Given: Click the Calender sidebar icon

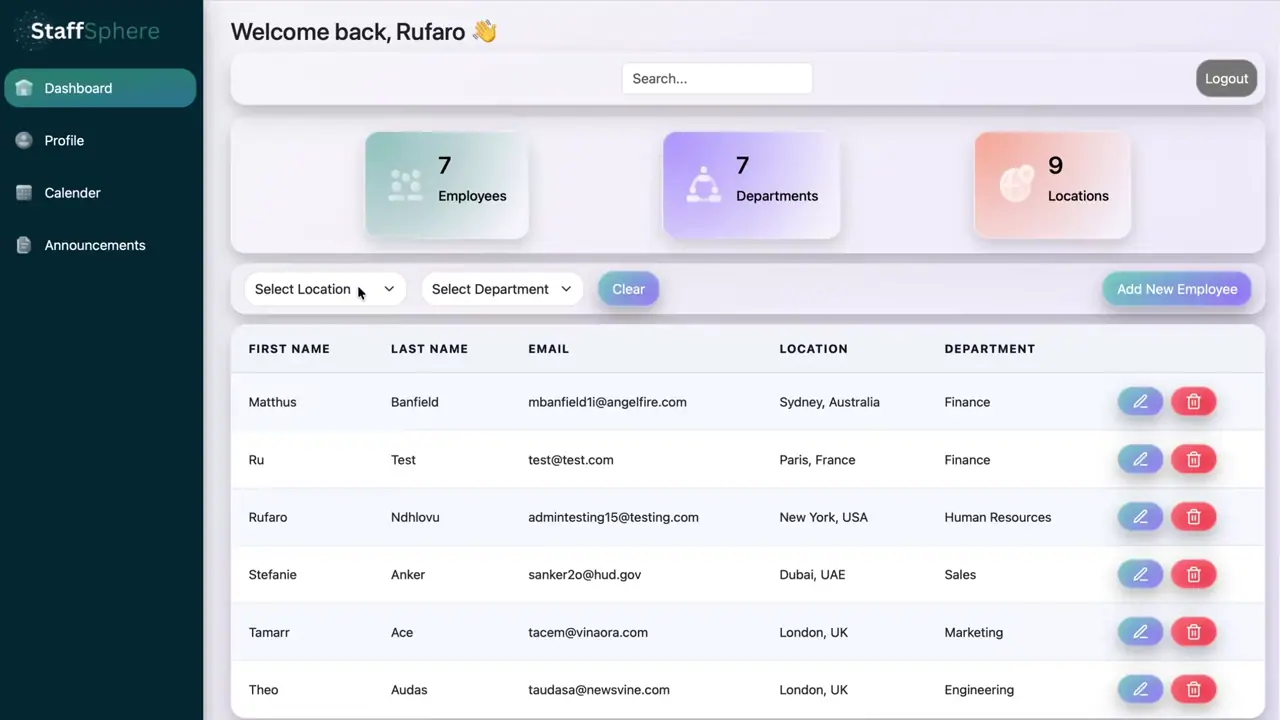Looking at the screenshot, I should (x=24, y=193).
